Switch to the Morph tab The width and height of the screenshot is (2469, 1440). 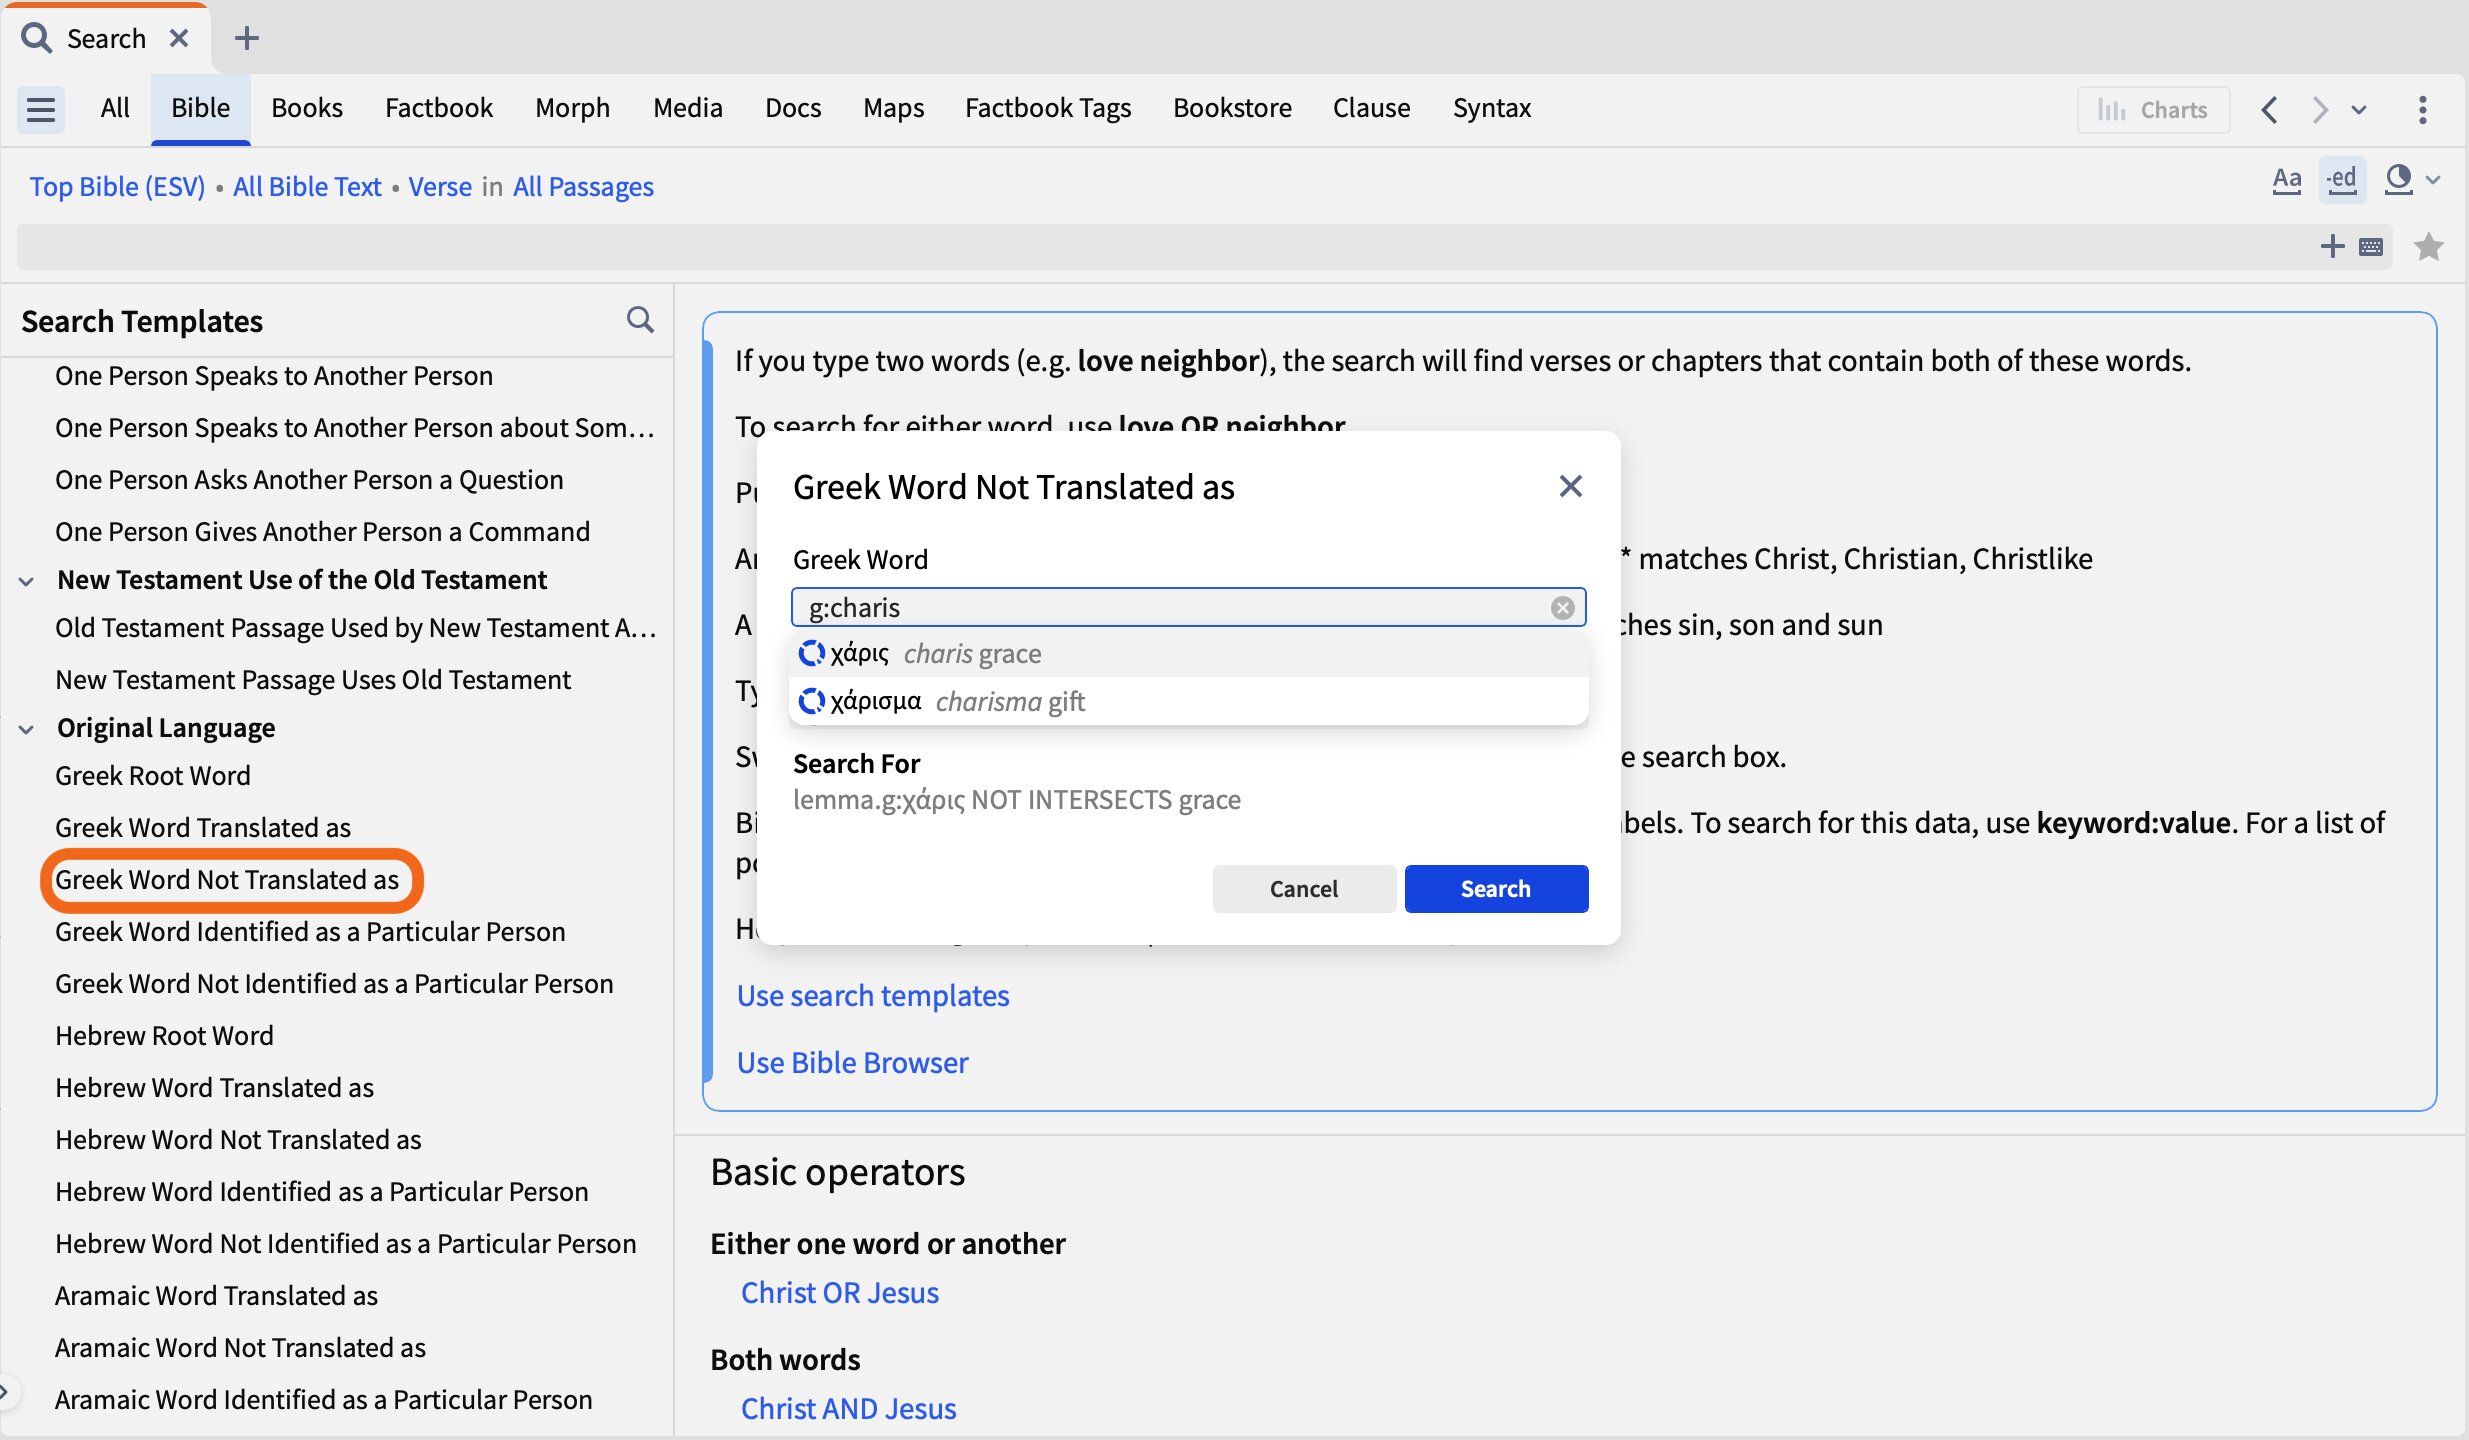click(572, 107)
